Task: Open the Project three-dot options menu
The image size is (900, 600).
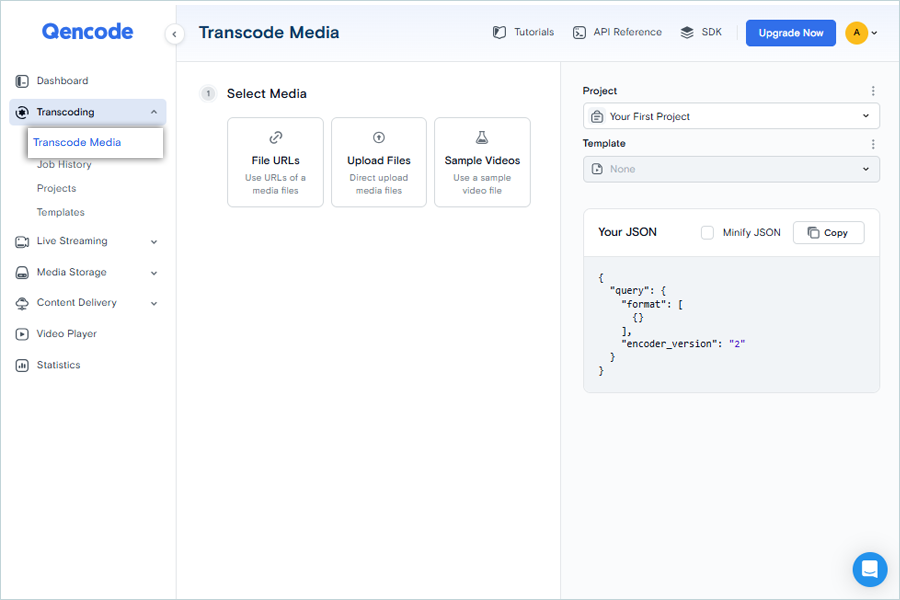Action: [x=873, y=91]
